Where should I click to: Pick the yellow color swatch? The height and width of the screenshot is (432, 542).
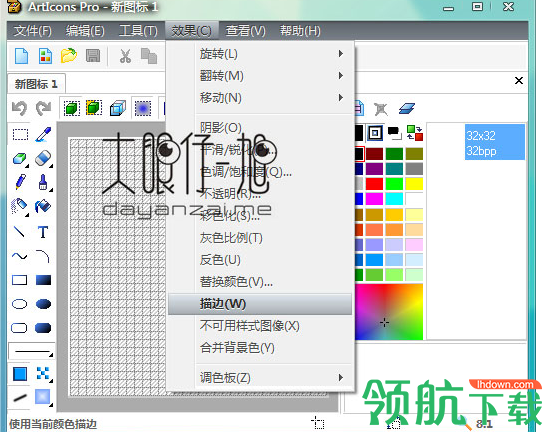tap(414, 184)
